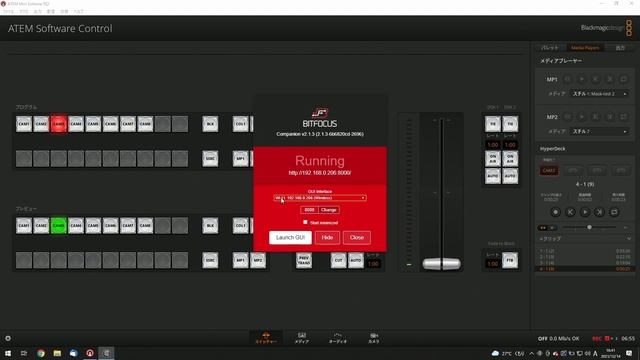Open the ATEM settings gear icon

coord(8,338)
